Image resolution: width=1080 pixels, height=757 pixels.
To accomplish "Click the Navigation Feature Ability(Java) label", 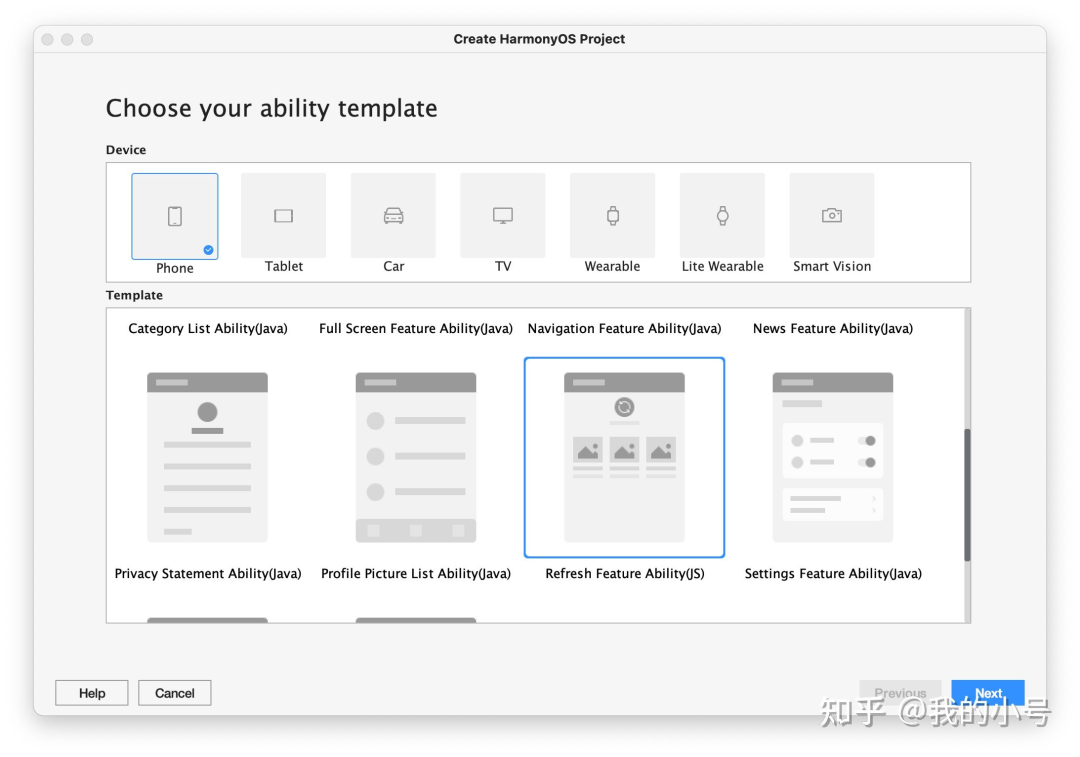I will (x=624, y=329).
